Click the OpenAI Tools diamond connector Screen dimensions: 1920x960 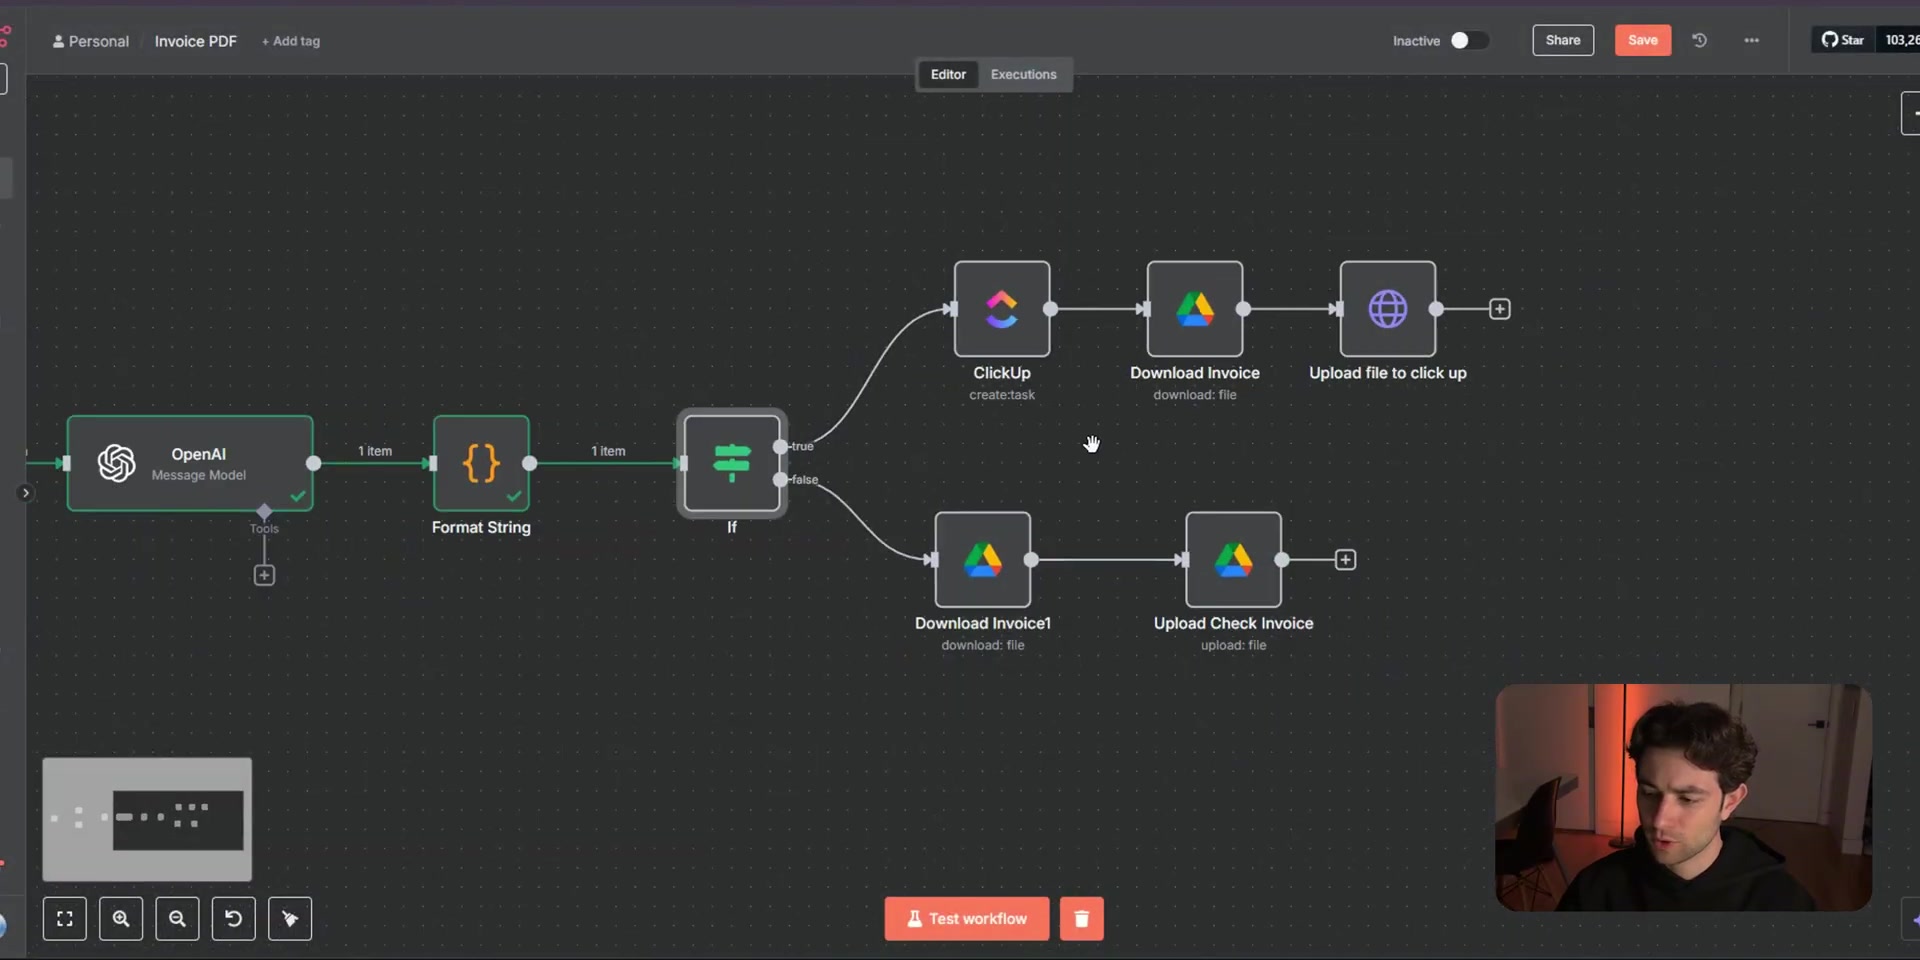pos(264,512)
